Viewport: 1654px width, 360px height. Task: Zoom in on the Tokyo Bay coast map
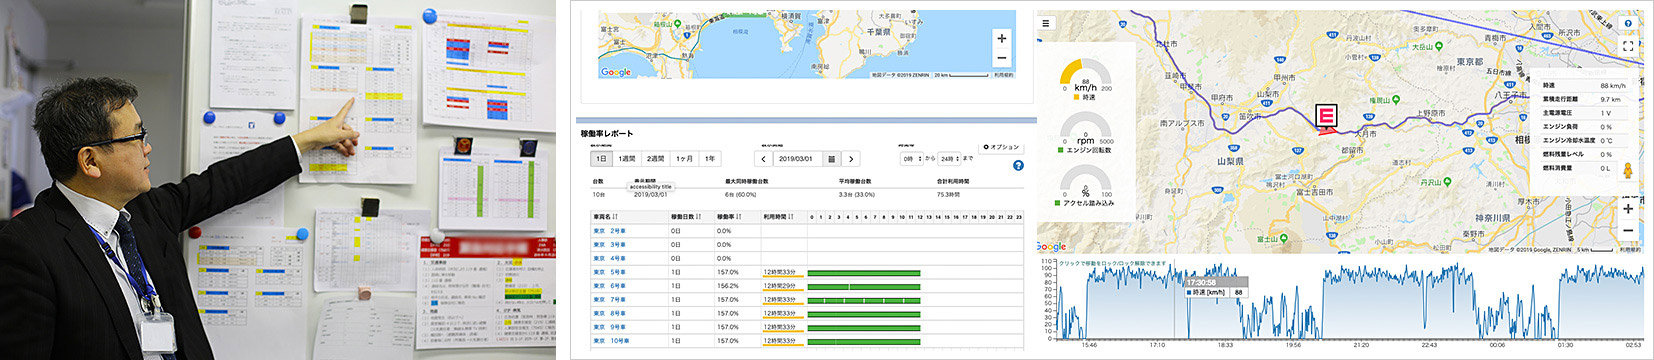[x=1001, y=38]
